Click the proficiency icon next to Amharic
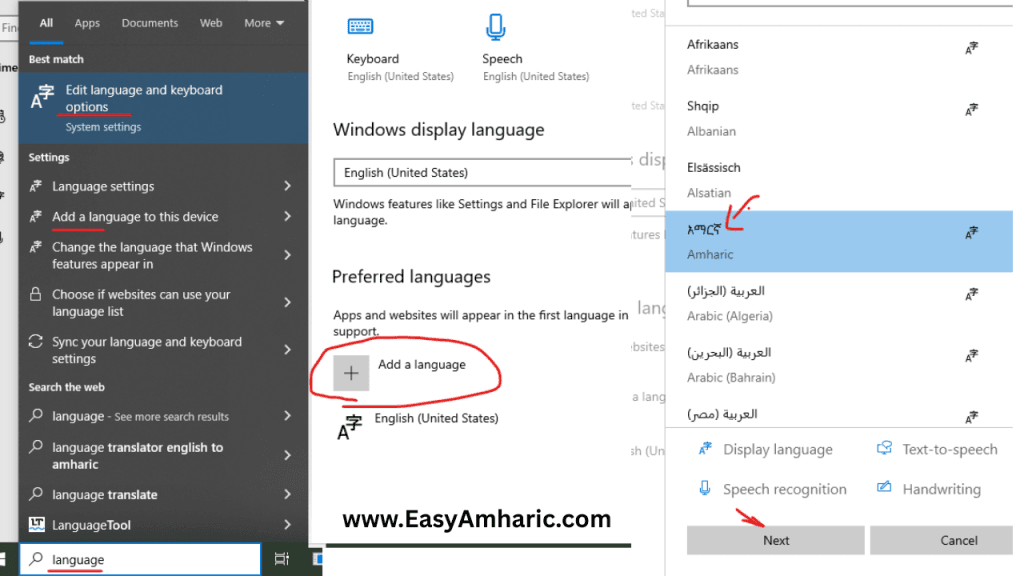Screen dimensions: 1024x576 tap(971, 232)
